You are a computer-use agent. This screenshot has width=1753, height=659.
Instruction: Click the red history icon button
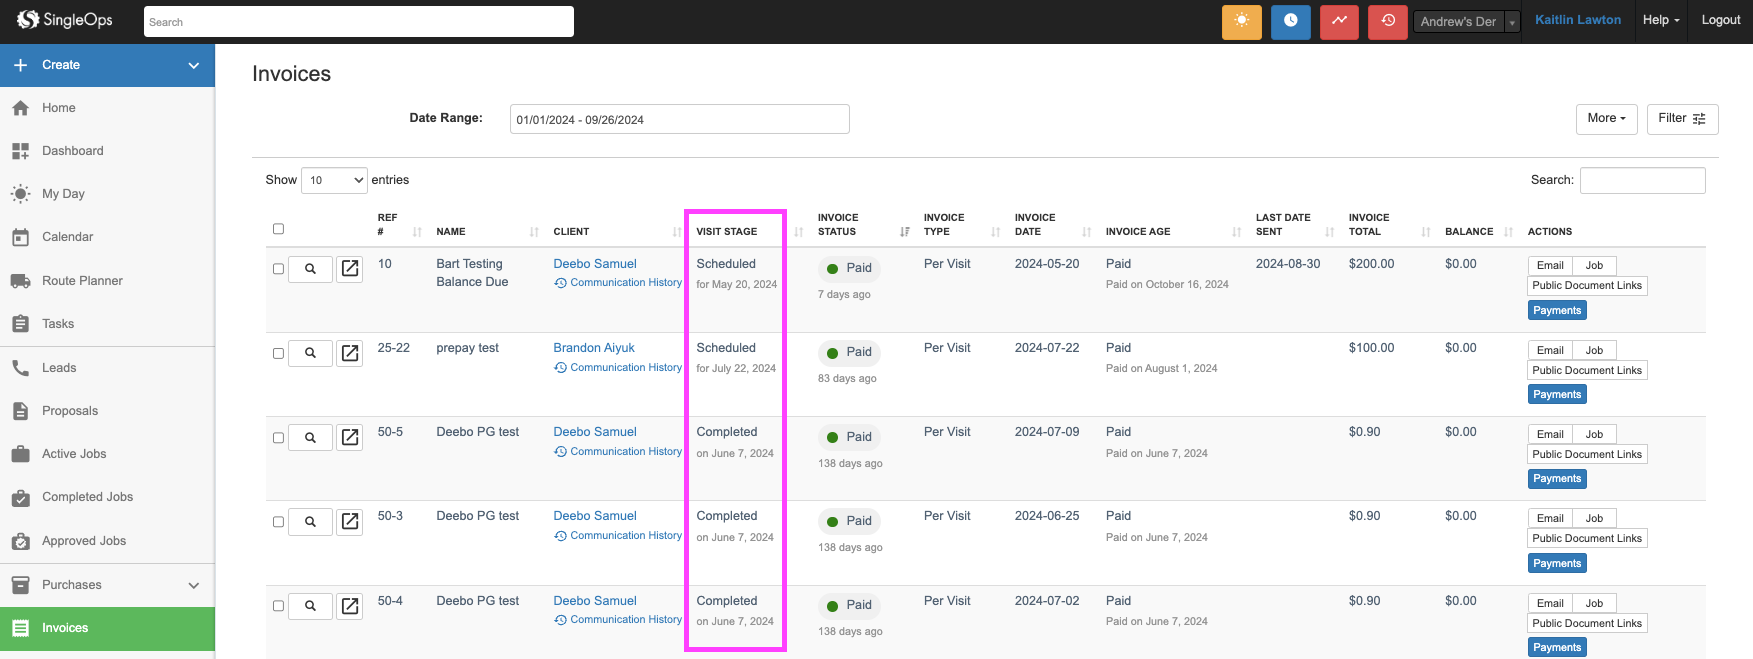1387,21
